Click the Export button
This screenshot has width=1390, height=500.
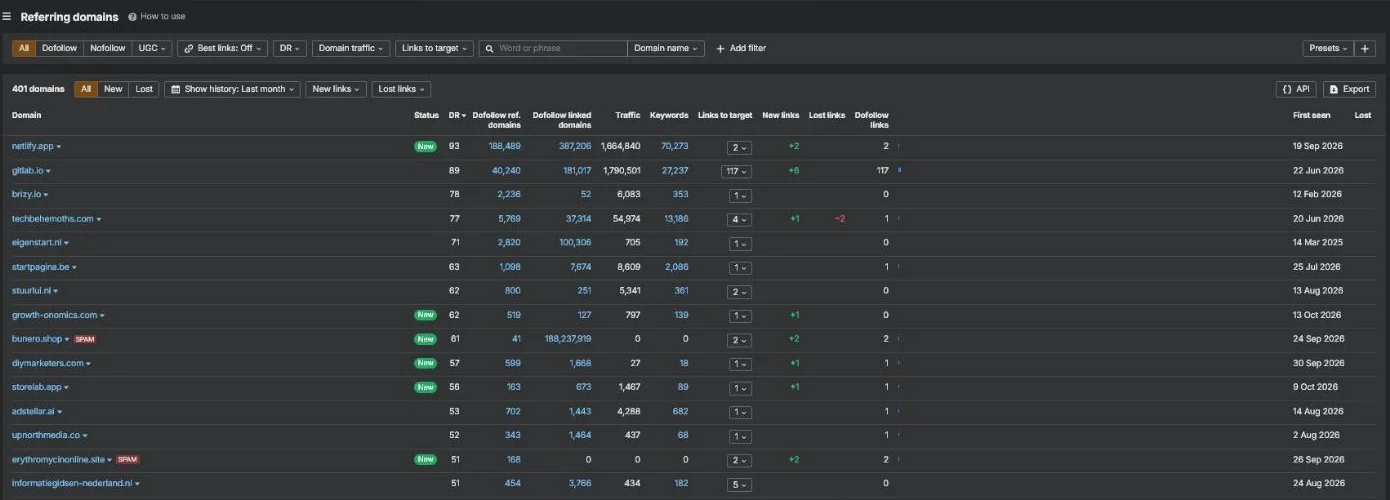[1349, 89]
